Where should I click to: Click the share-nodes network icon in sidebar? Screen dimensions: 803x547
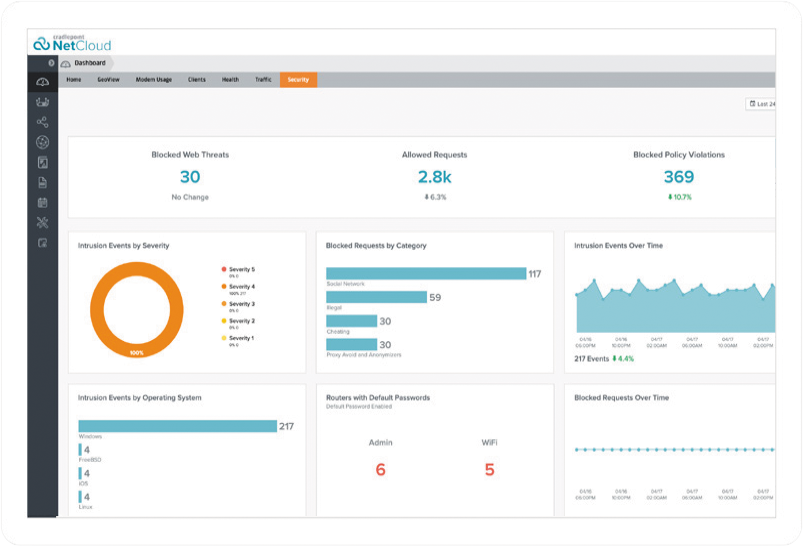tap(42, 122)
